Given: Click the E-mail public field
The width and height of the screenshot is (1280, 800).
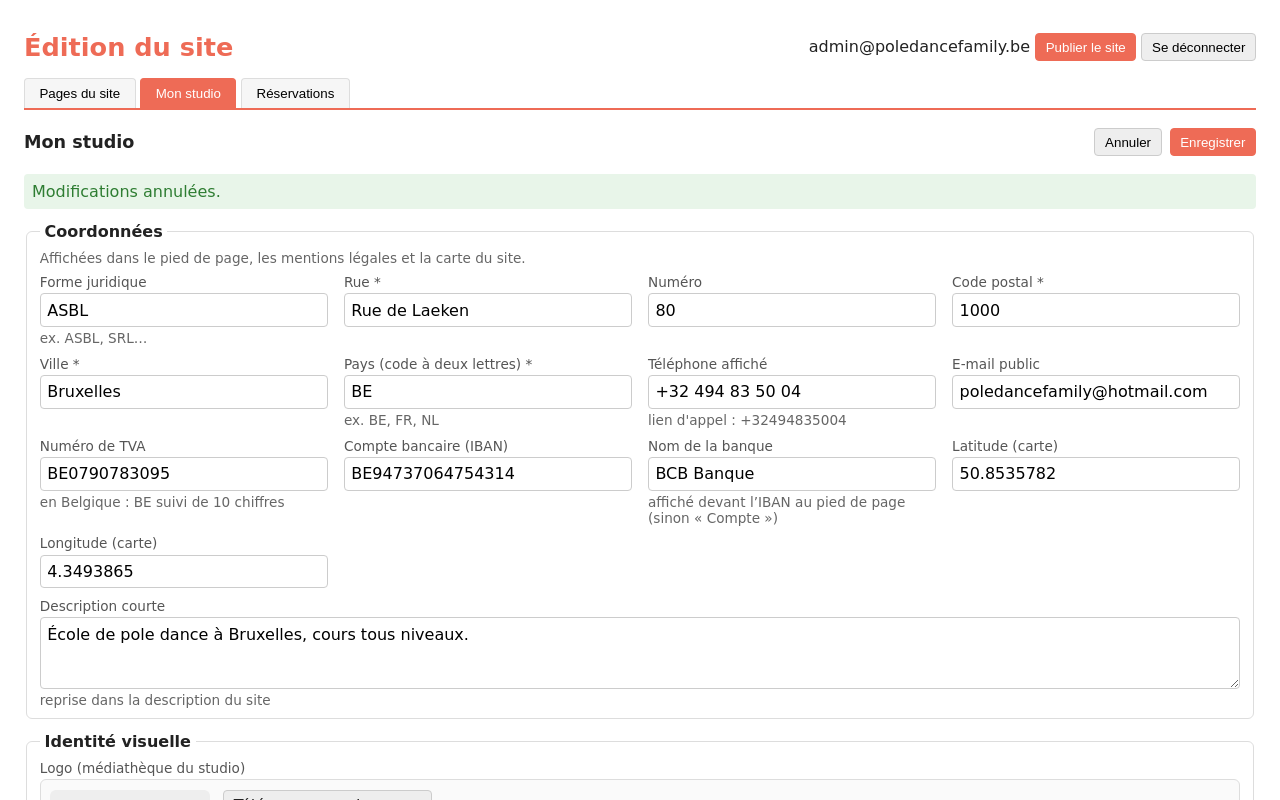Looking at the screenshot, I should click(x=1096, y=392).
